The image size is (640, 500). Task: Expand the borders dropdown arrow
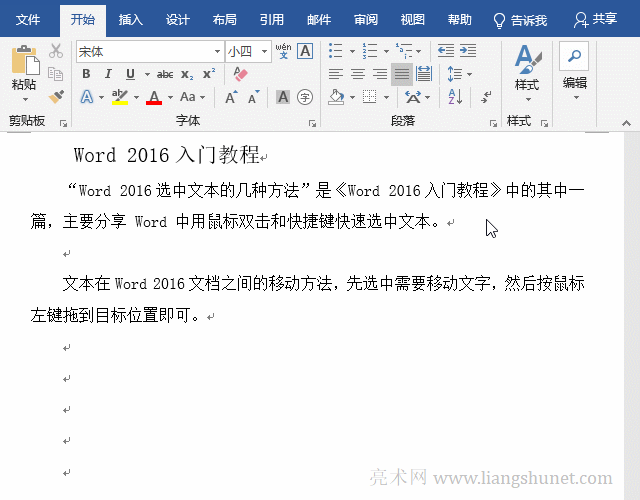pyautogui.click(x=386, y=98)
